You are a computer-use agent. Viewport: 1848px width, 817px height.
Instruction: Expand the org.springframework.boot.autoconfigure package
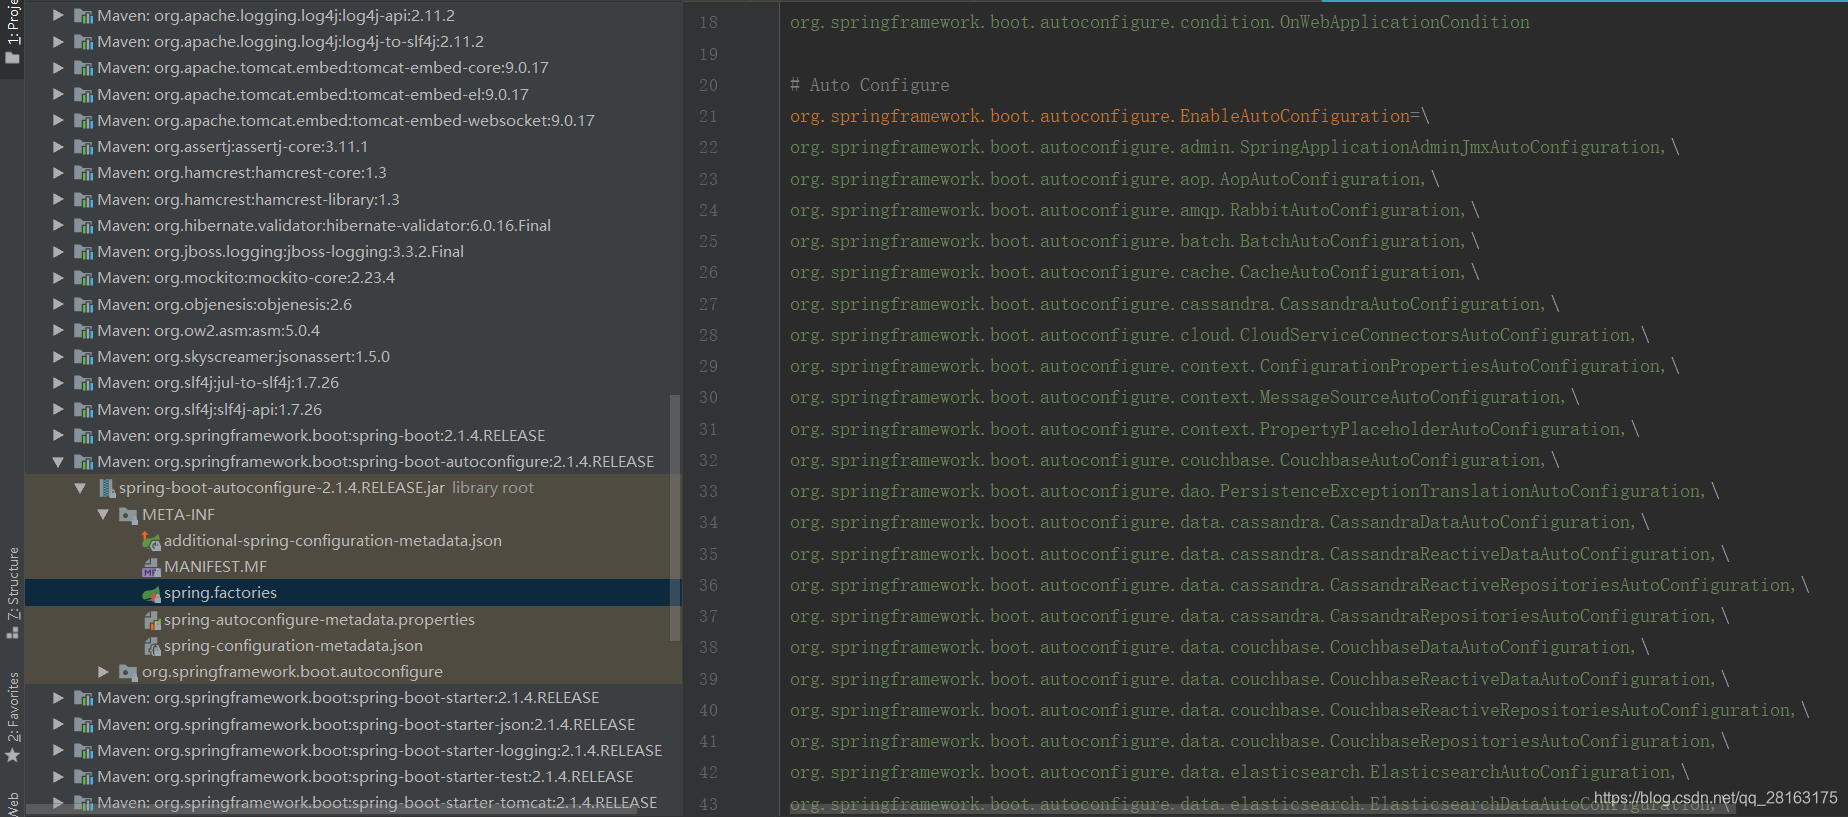pos(103,672)
